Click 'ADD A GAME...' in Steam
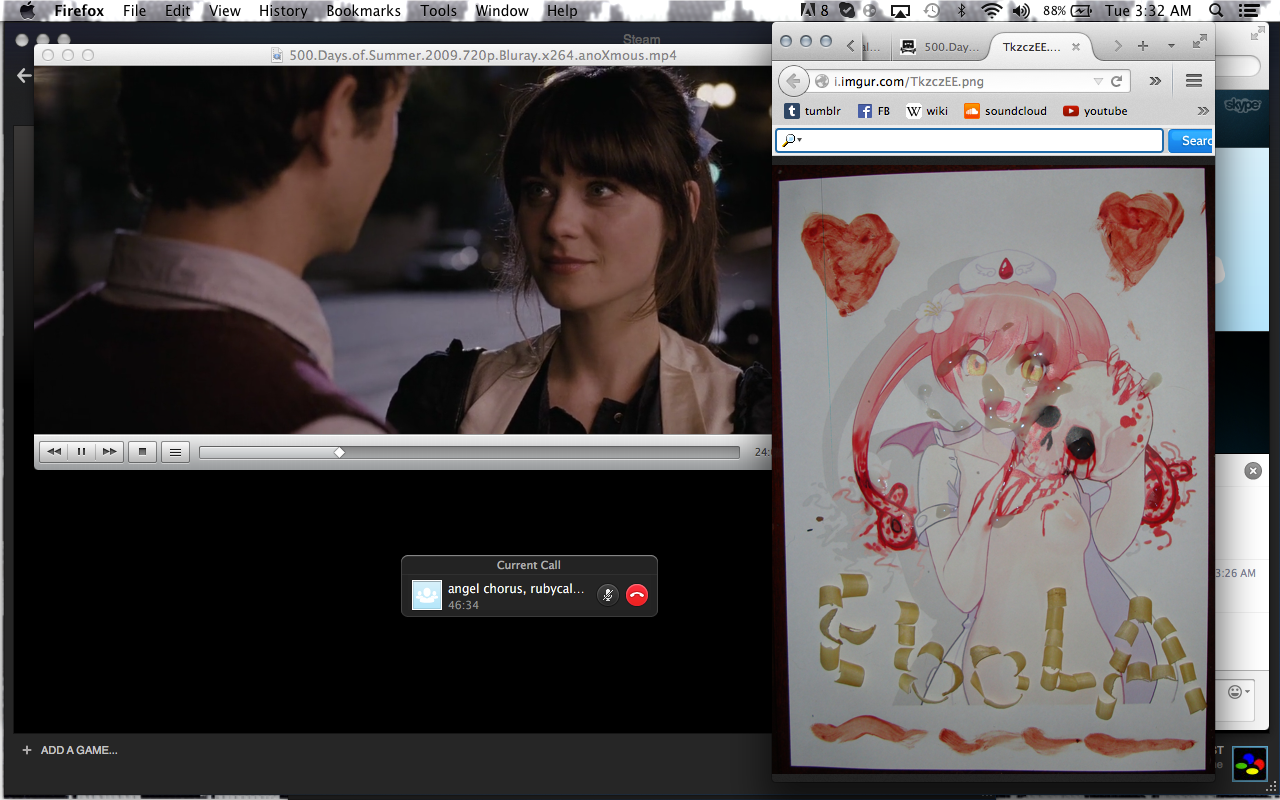The image size is (1280, 800). pyautogui.click(x=70, y=750)
